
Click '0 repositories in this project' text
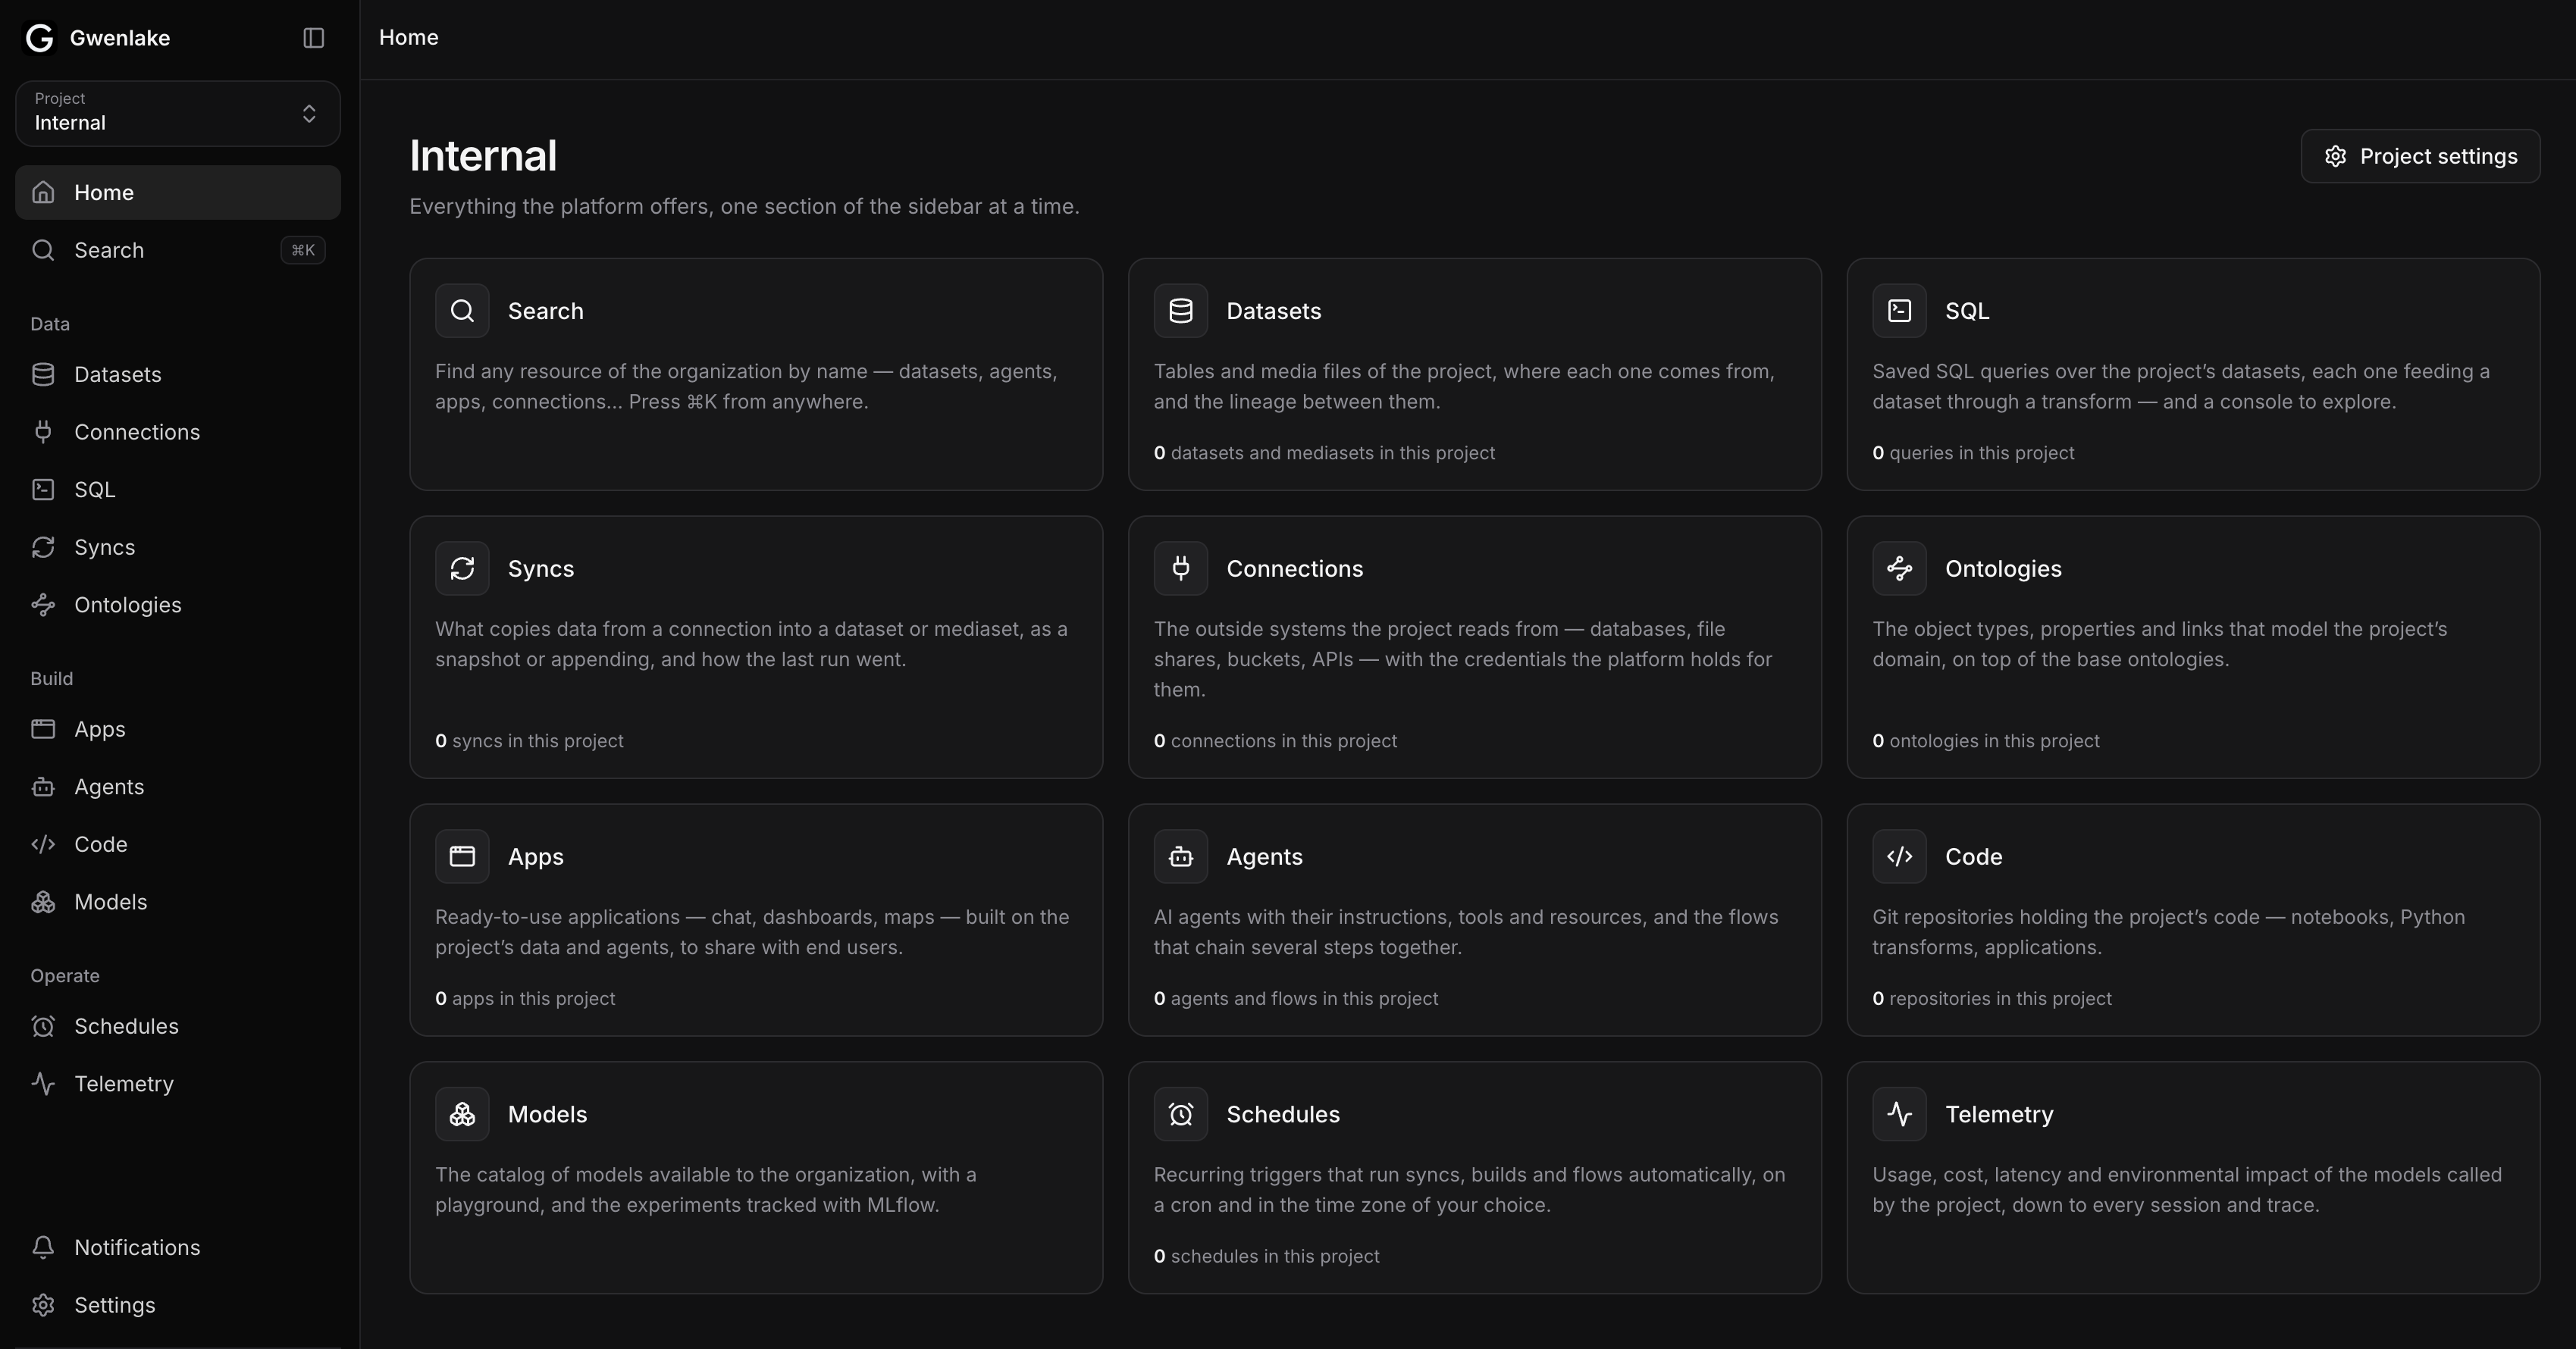tap(1992, 998)
